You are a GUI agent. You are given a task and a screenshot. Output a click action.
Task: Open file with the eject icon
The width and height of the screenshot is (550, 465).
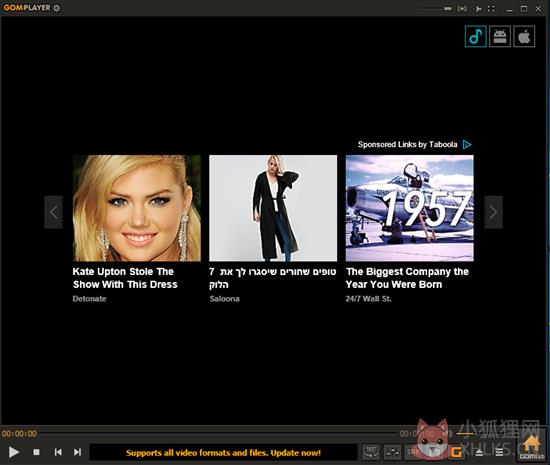pyautogui.click(x=479, y=452)
